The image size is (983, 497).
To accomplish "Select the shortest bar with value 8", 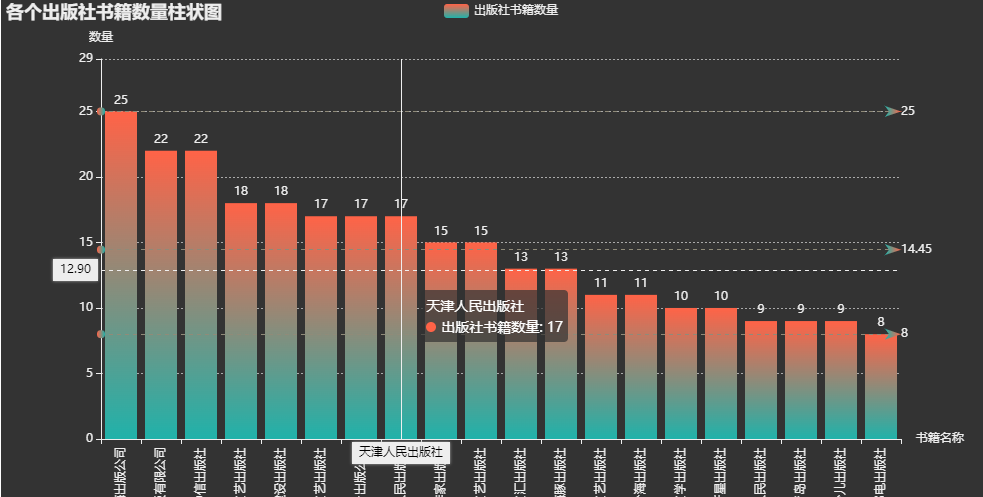I will tap(881, 386).
